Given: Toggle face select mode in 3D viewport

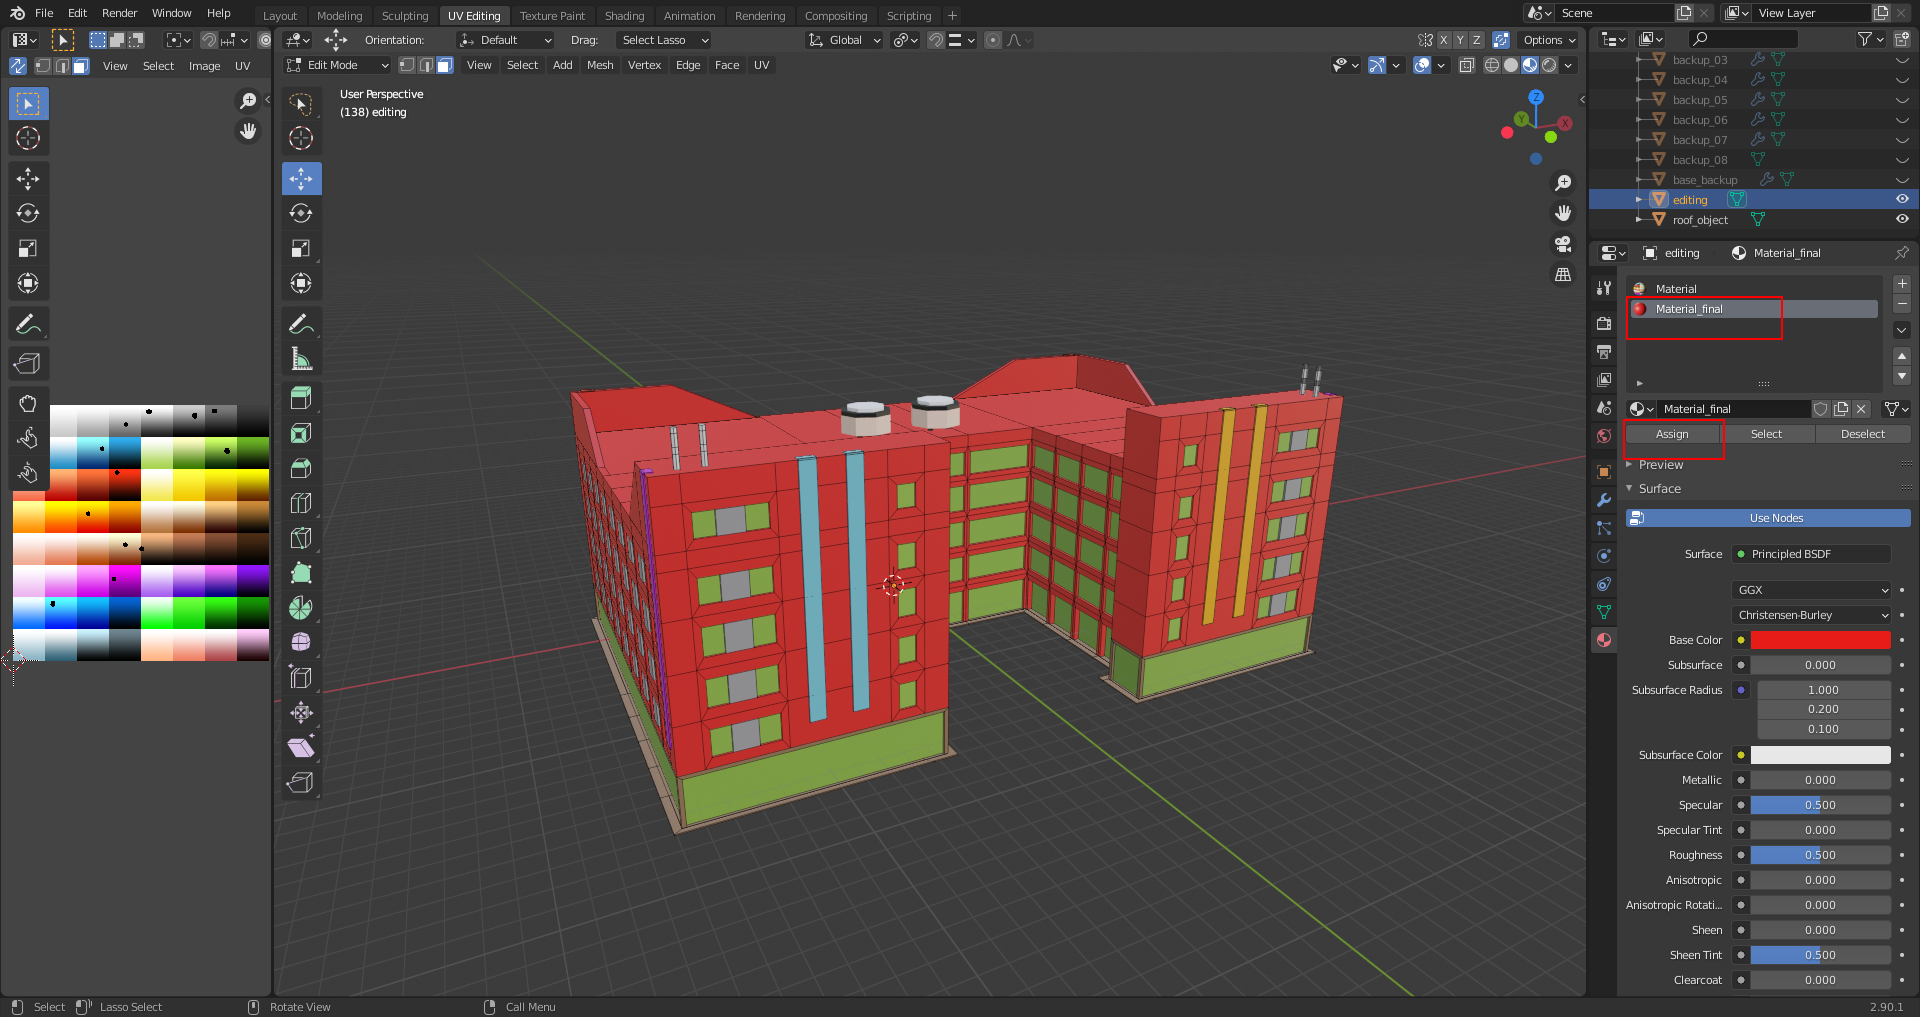Looking at the screenshot, I should pos(445,65).
